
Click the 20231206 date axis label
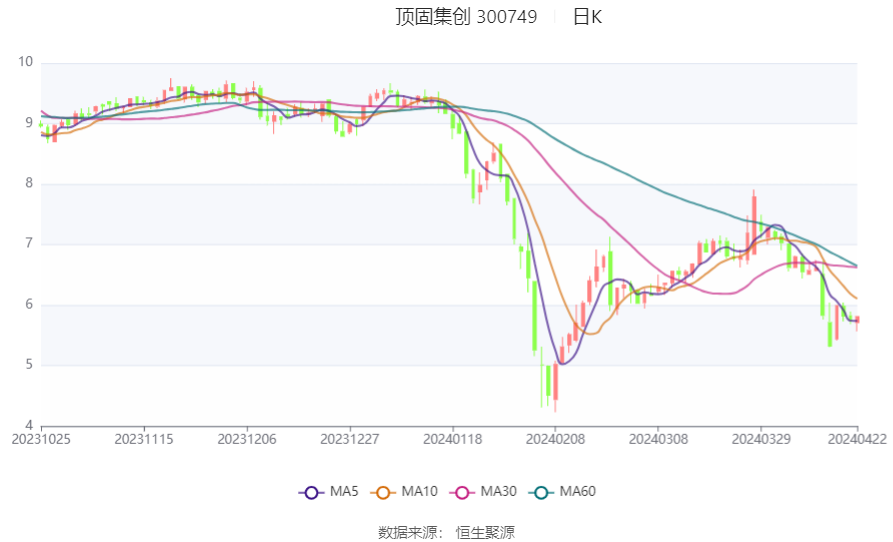click(x=246, y=439)
